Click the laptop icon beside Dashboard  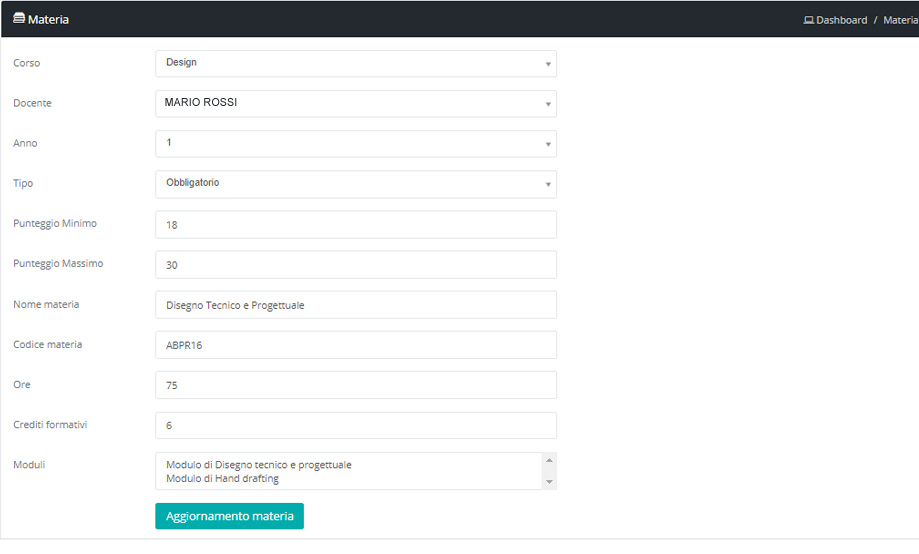pos(809,20)
